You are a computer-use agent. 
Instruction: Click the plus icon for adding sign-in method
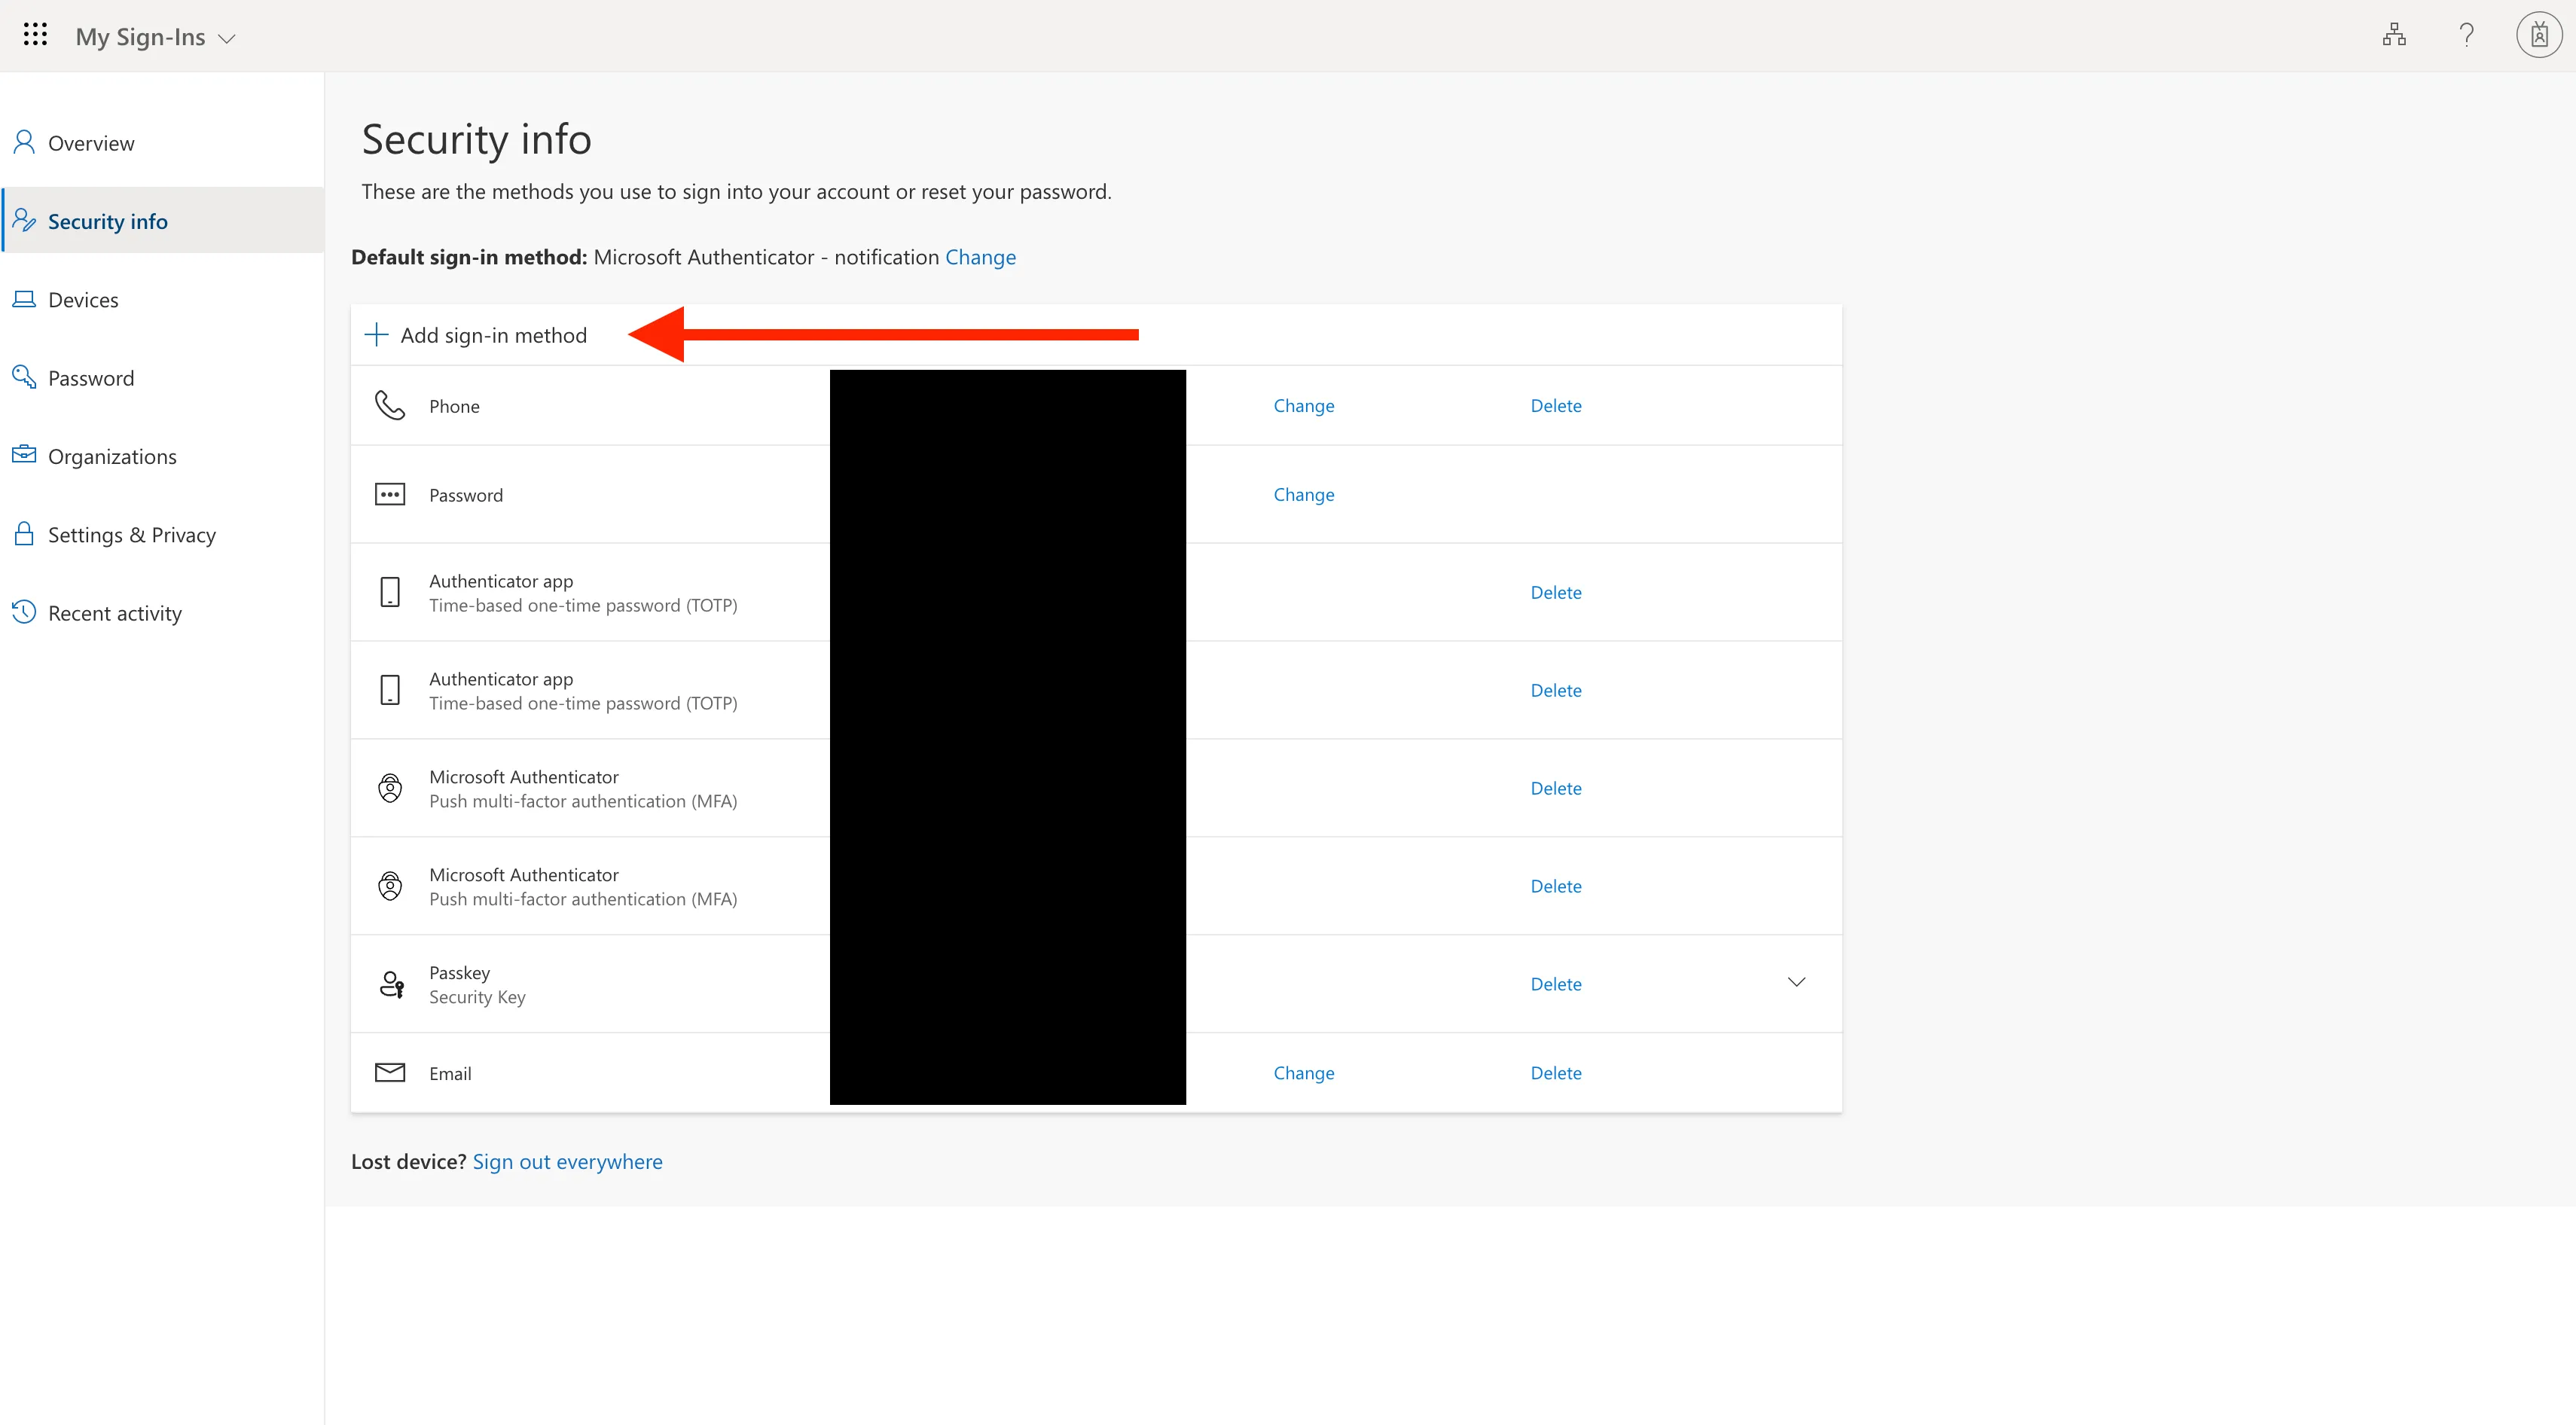(376, 334)
